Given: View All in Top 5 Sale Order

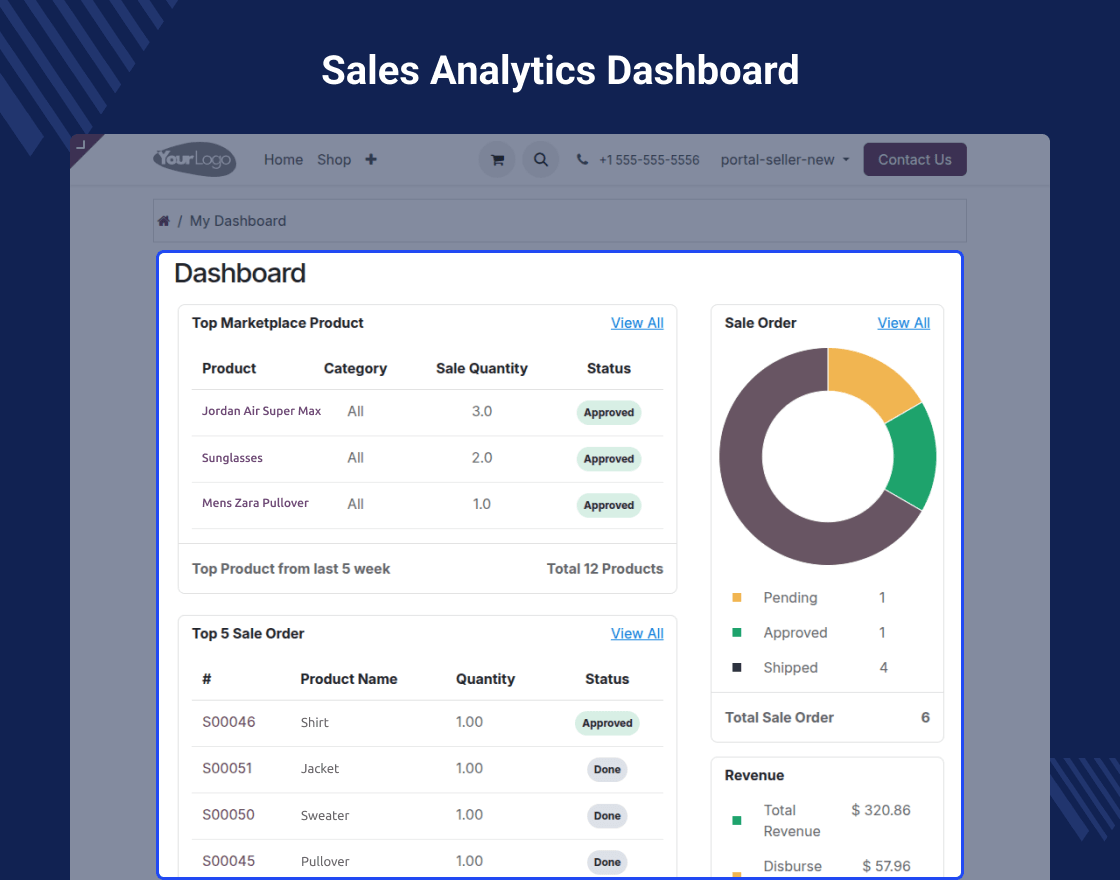Looking at the screenshot, I should click(637, 634).
